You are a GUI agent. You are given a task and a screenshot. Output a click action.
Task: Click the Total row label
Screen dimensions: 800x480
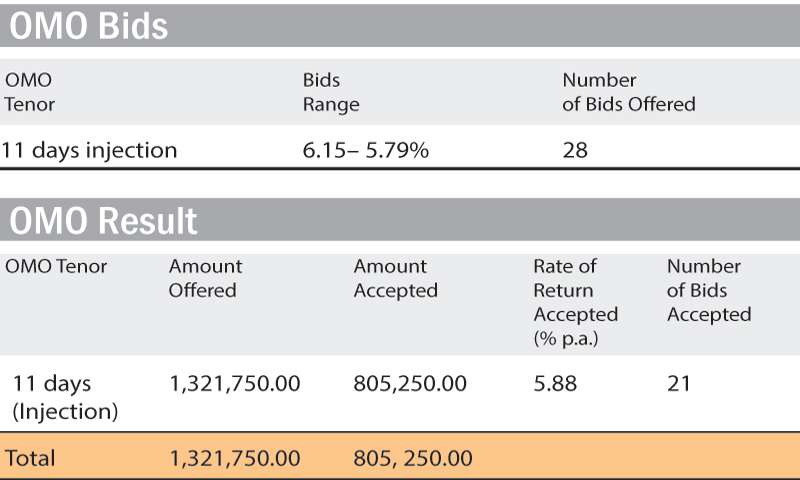click(x=30, y=458)
